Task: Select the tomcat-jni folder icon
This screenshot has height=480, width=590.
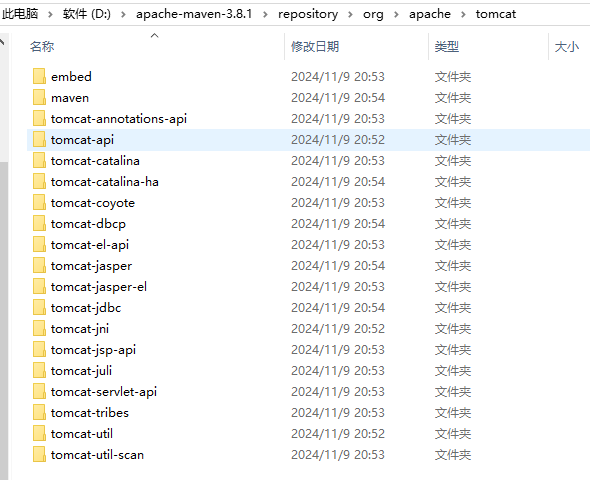Action: click(39, 328)
